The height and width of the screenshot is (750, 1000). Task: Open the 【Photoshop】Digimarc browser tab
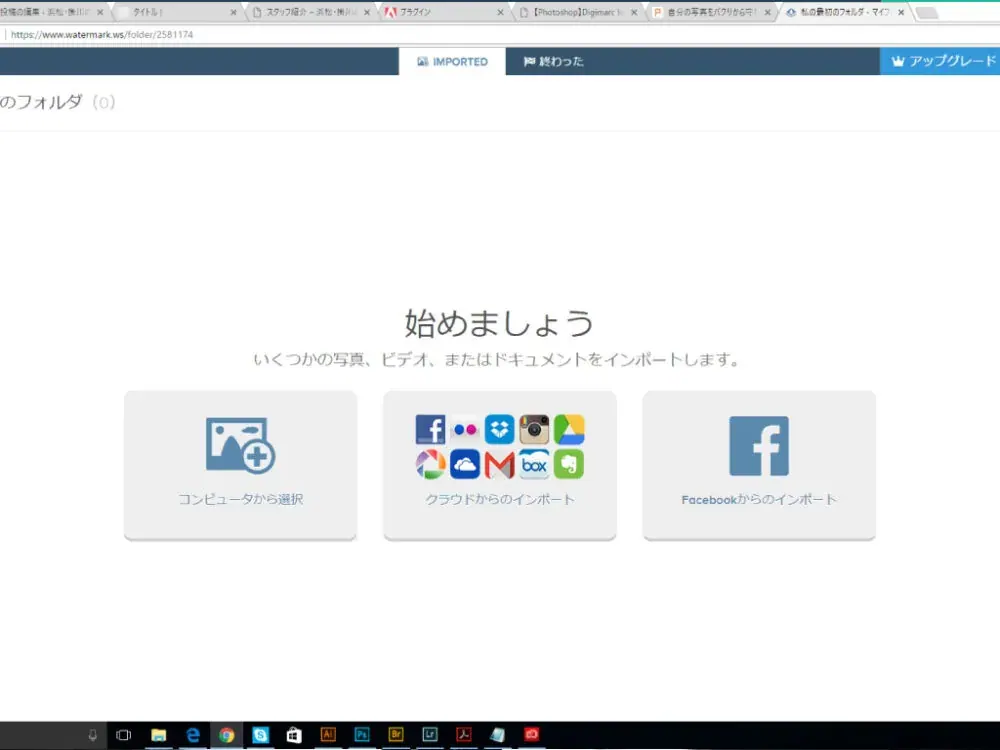click(578, 12)
